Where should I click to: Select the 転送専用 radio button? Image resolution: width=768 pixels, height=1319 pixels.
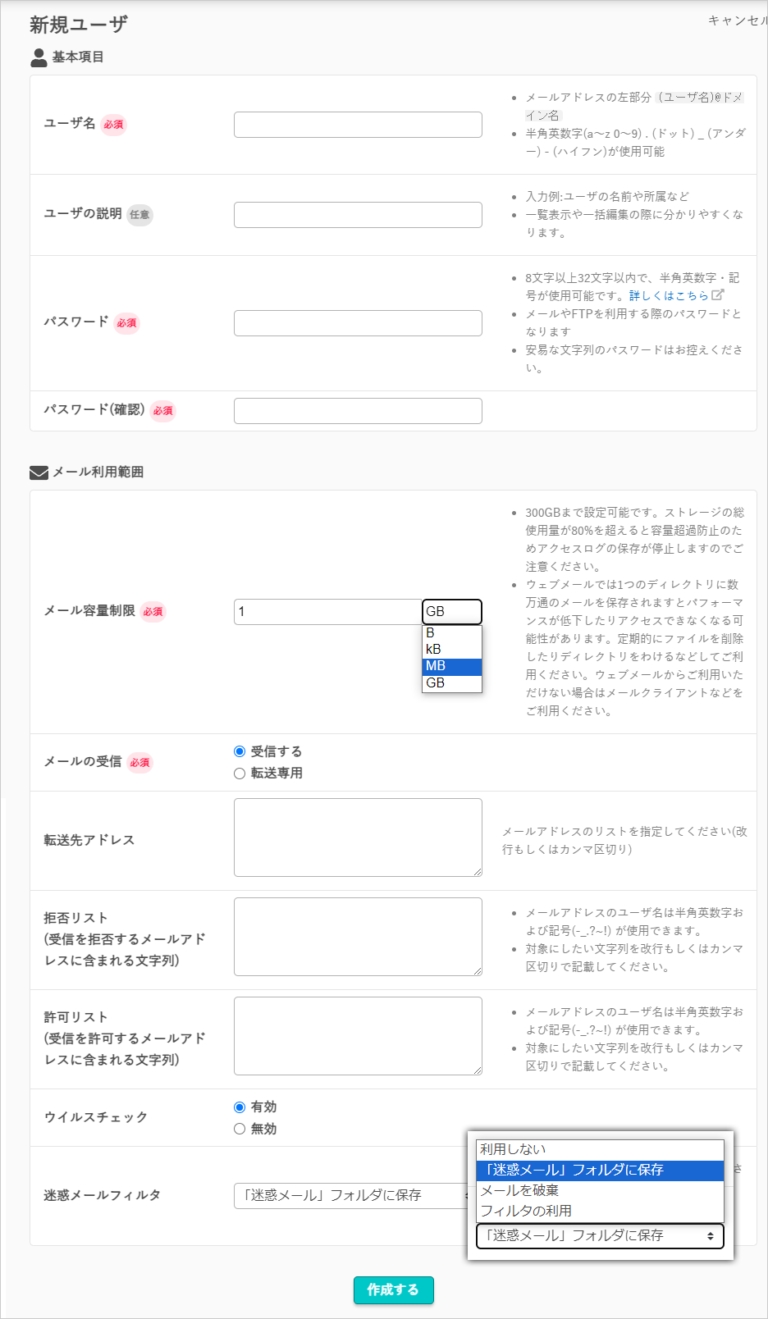coord(239,773)
